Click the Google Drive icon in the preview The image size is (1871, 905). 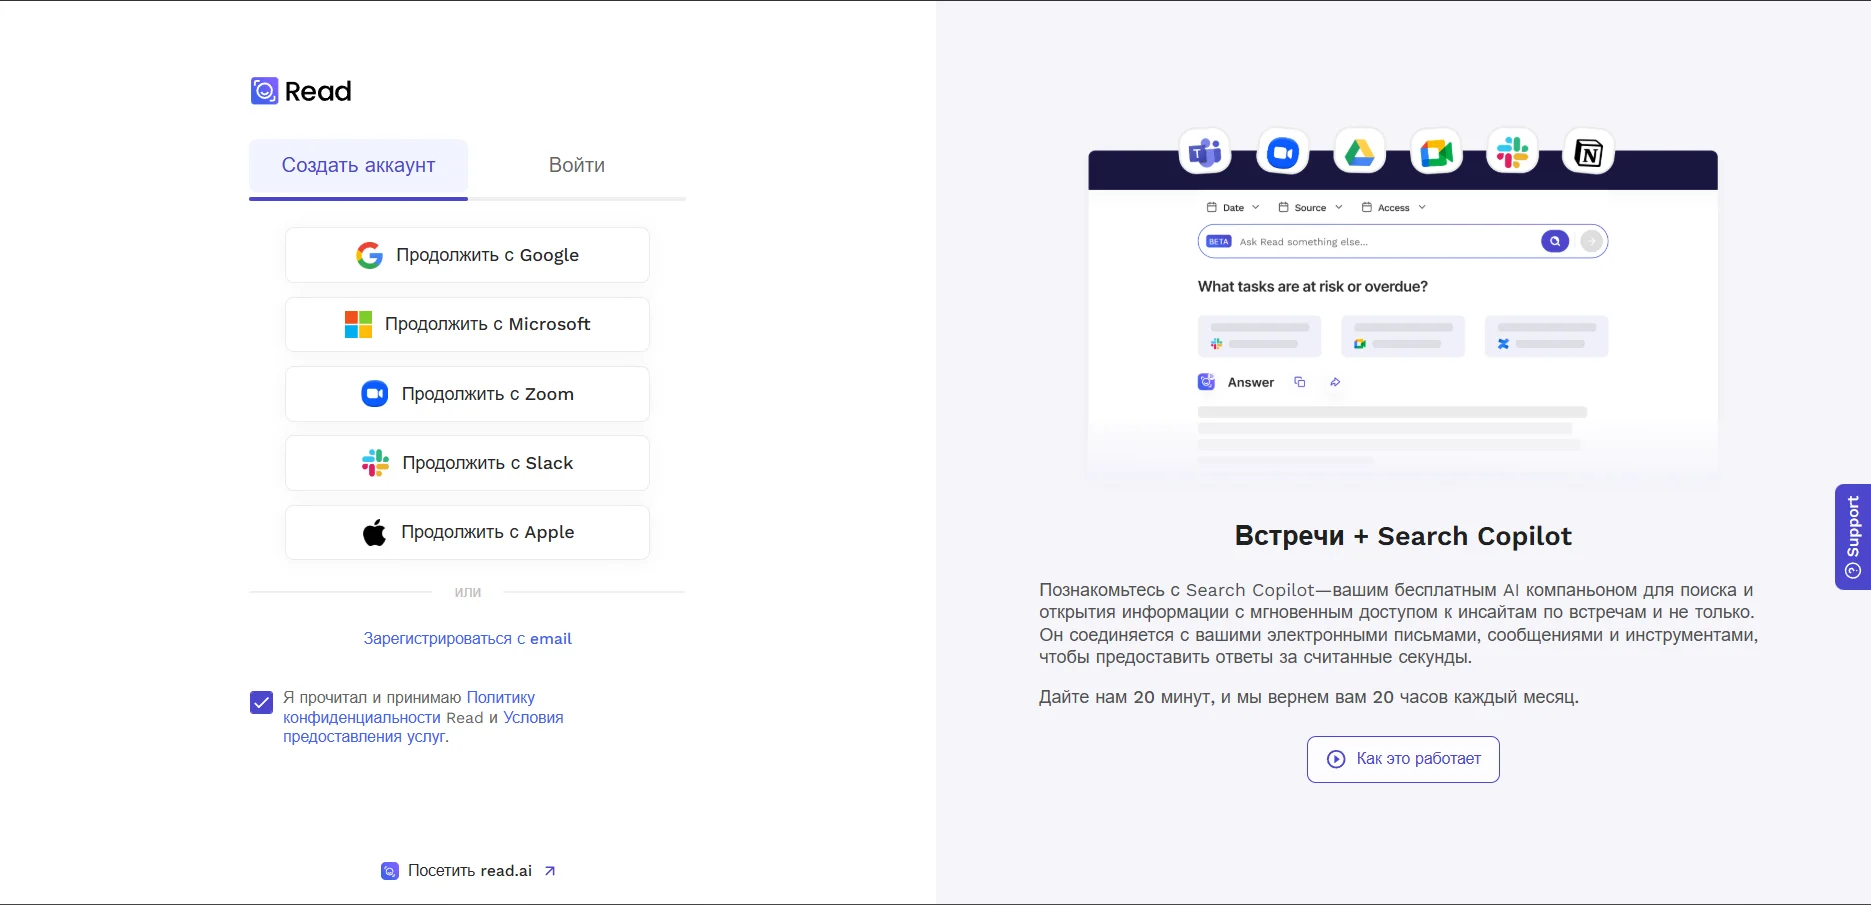pyautogui.click(x=1359, y=153)
